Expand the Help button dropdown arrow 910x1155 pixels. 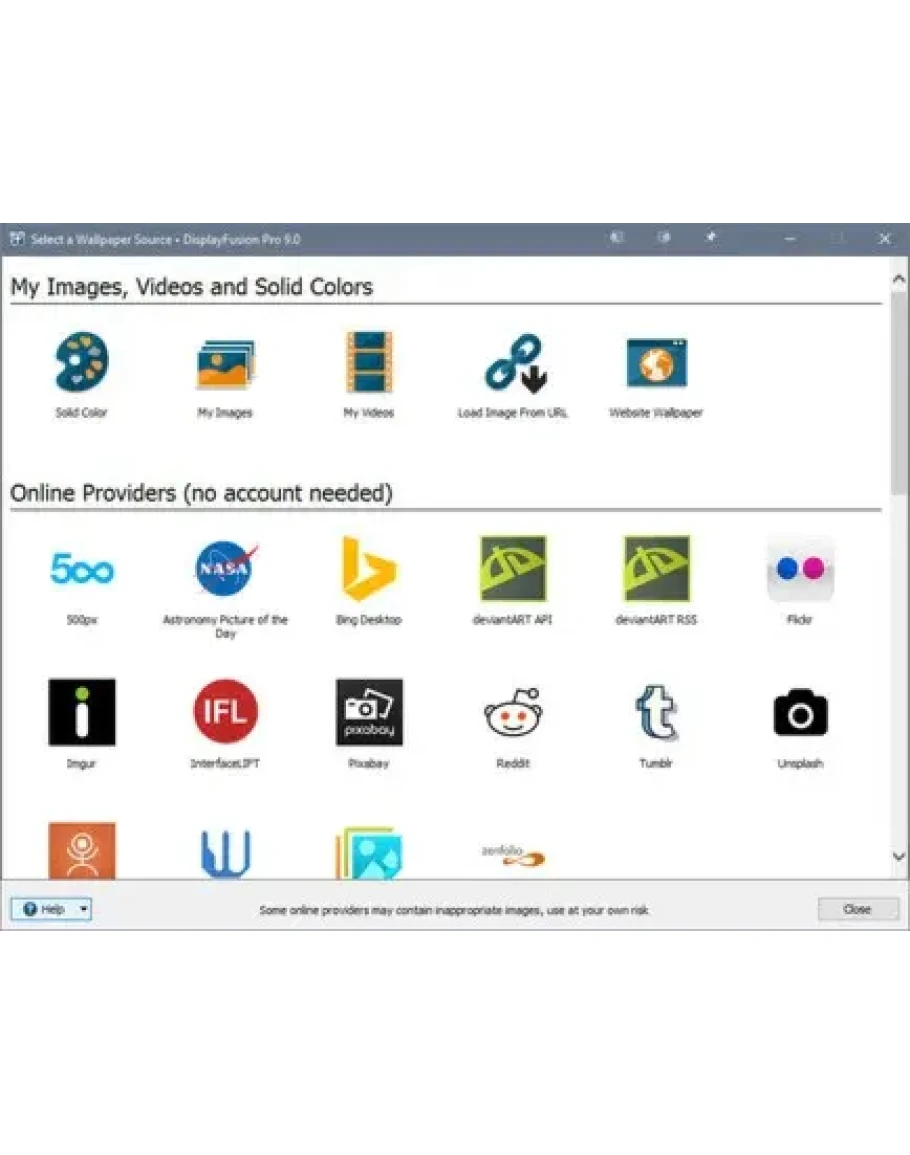click(x=83, y=909)
